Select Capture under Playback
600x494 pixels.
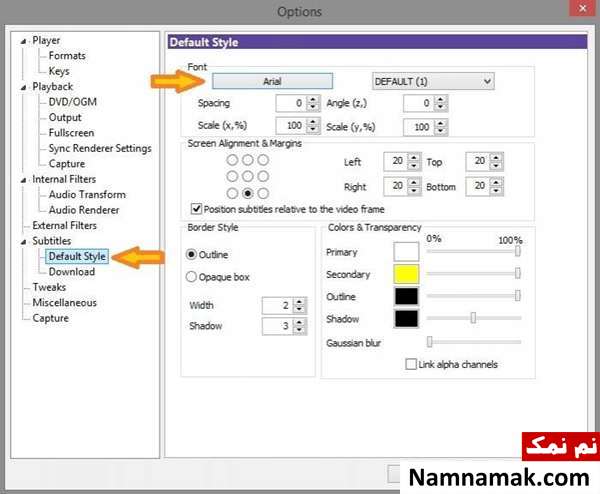tap(67, 163)
